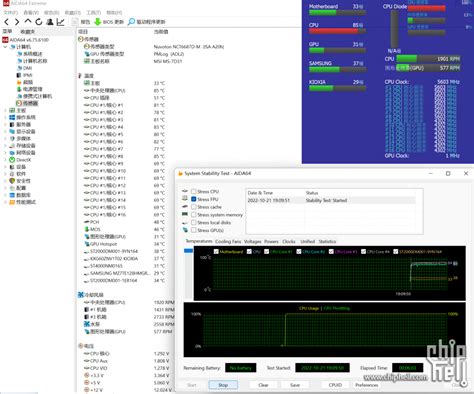Click the 当前值 column header
The image size is (474, 394).
pos(161,32)
